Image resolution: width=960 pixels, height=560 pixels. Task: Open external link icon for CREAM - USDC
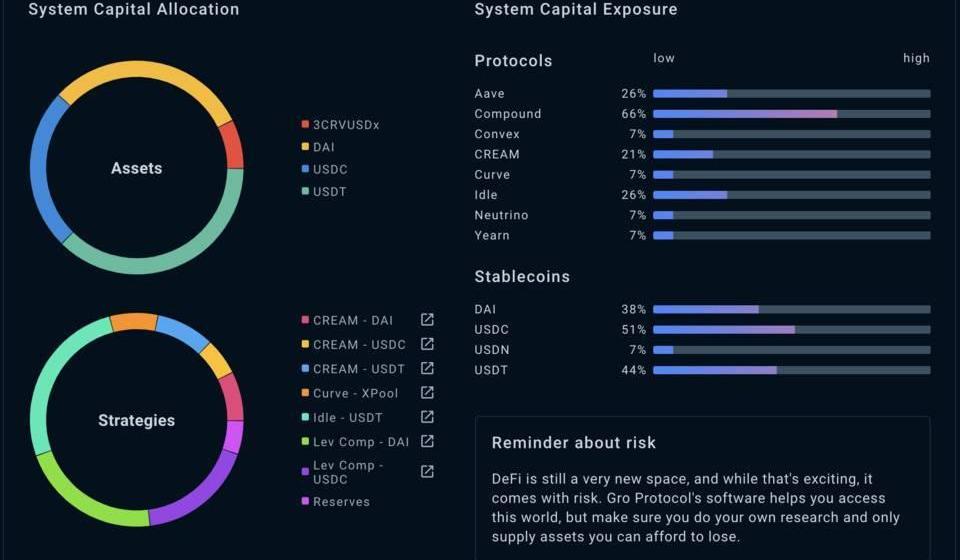(427, 344)
